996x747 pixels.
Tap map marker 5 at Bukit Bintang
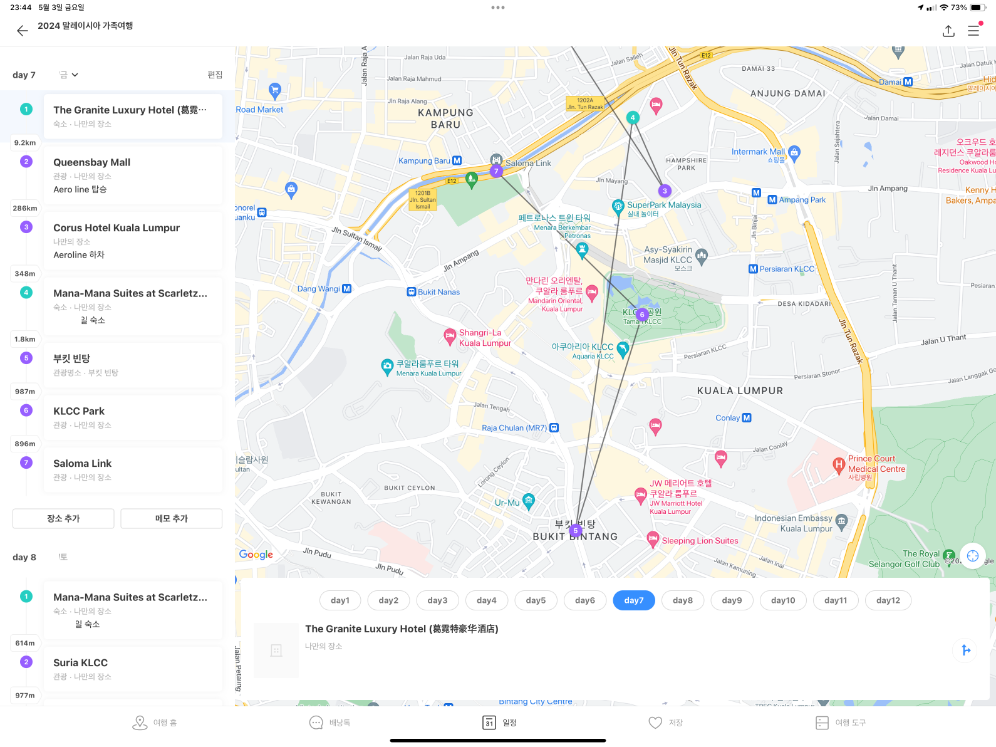coord(575,530)
